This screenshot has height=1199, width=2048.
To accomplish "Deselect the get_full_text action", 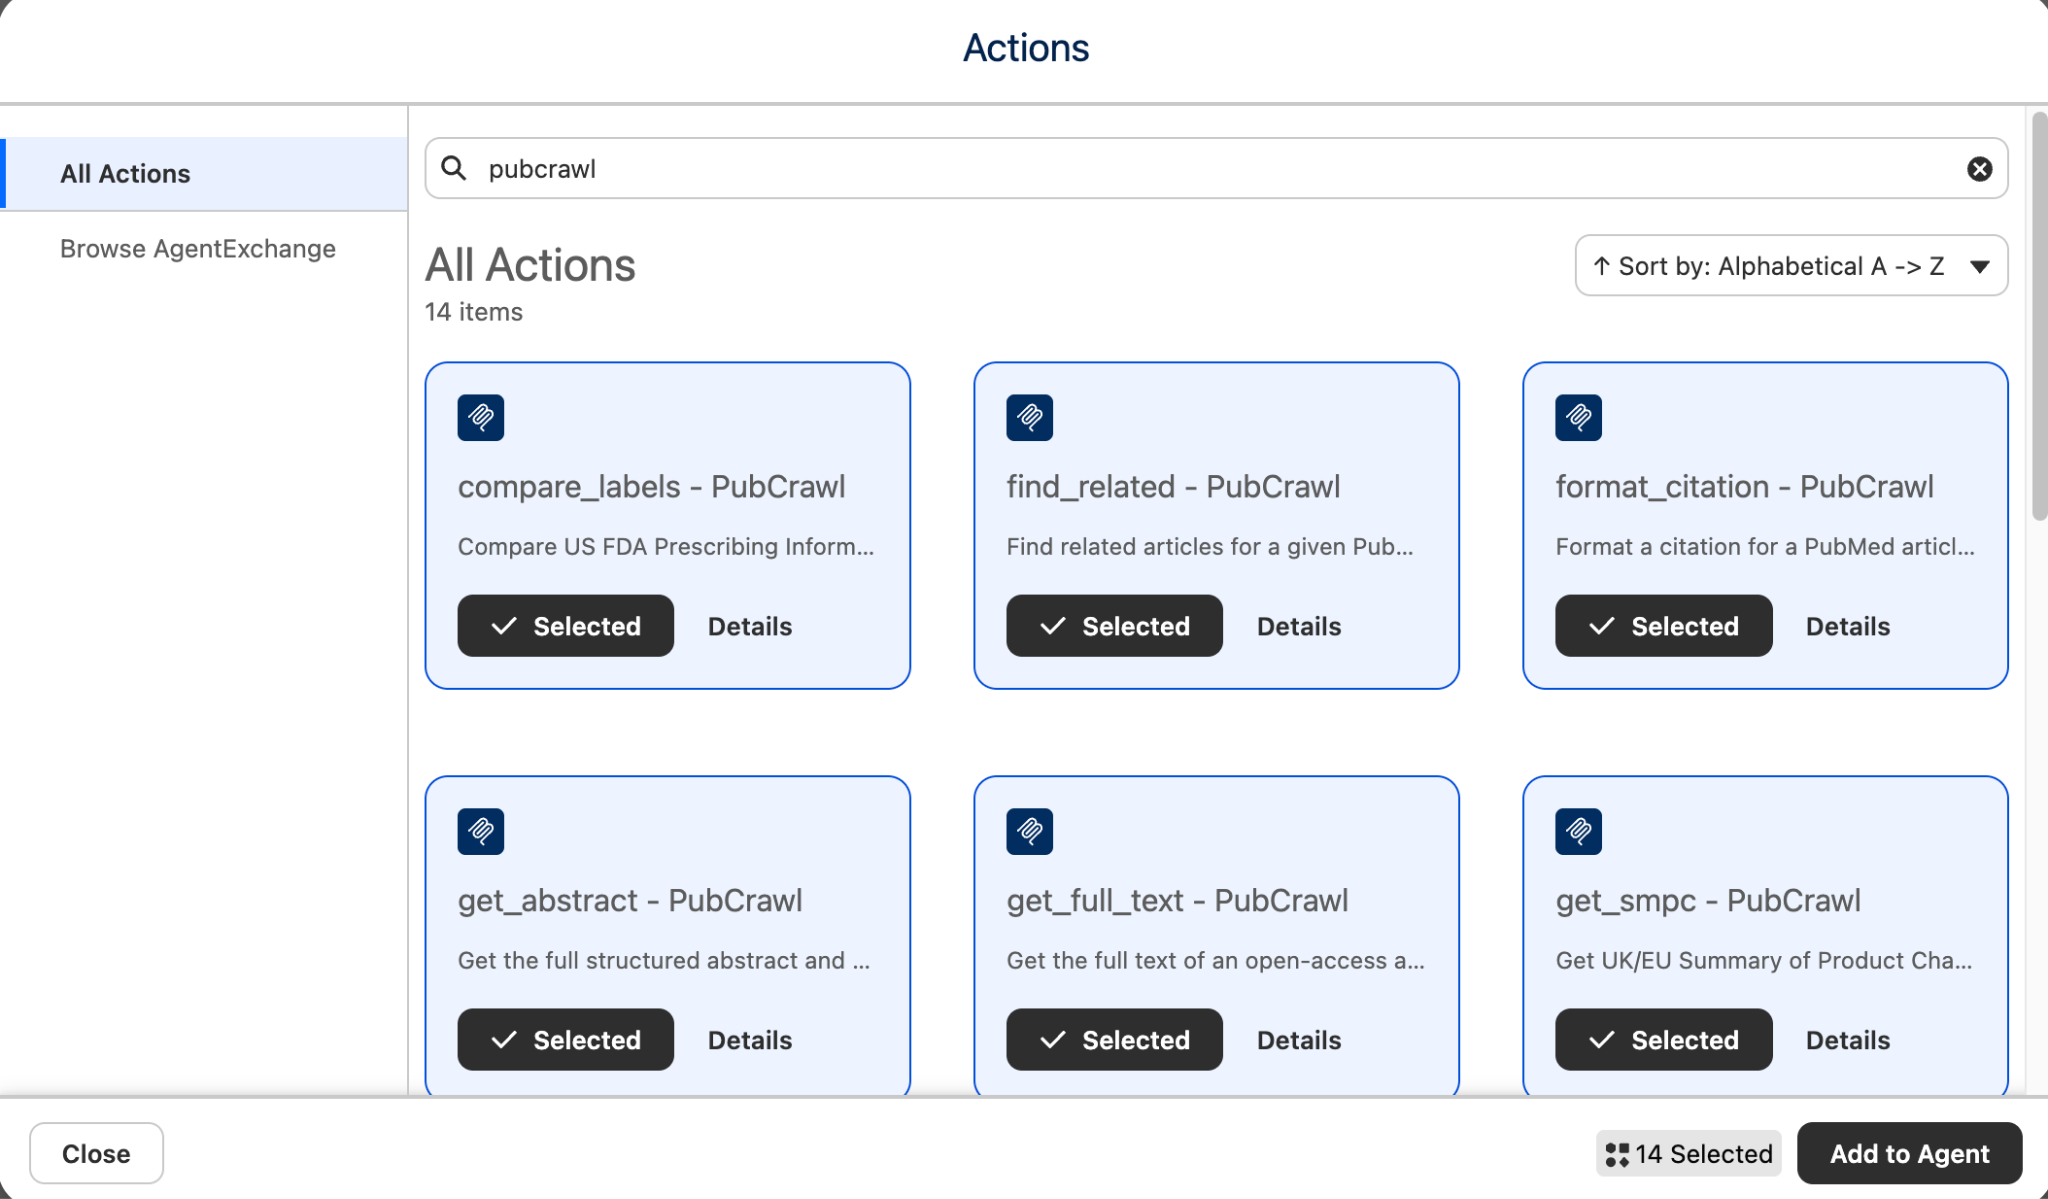I will pos(1114,1040).
